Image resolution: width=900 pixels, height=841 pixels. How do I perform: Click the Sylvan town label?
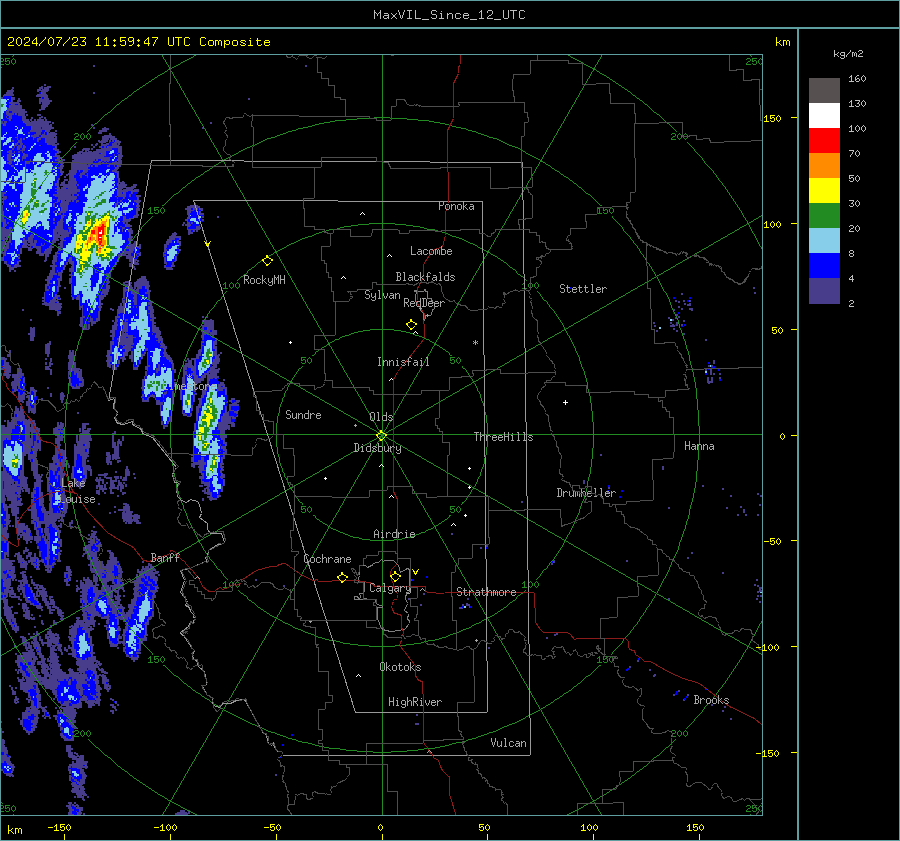point(382,295)
